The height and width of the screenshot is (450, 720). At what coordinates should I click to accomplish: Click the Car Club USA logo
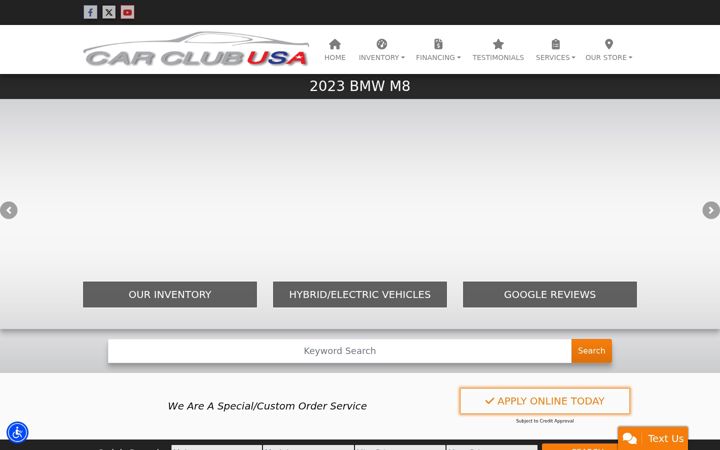click(x=196, y=49)
